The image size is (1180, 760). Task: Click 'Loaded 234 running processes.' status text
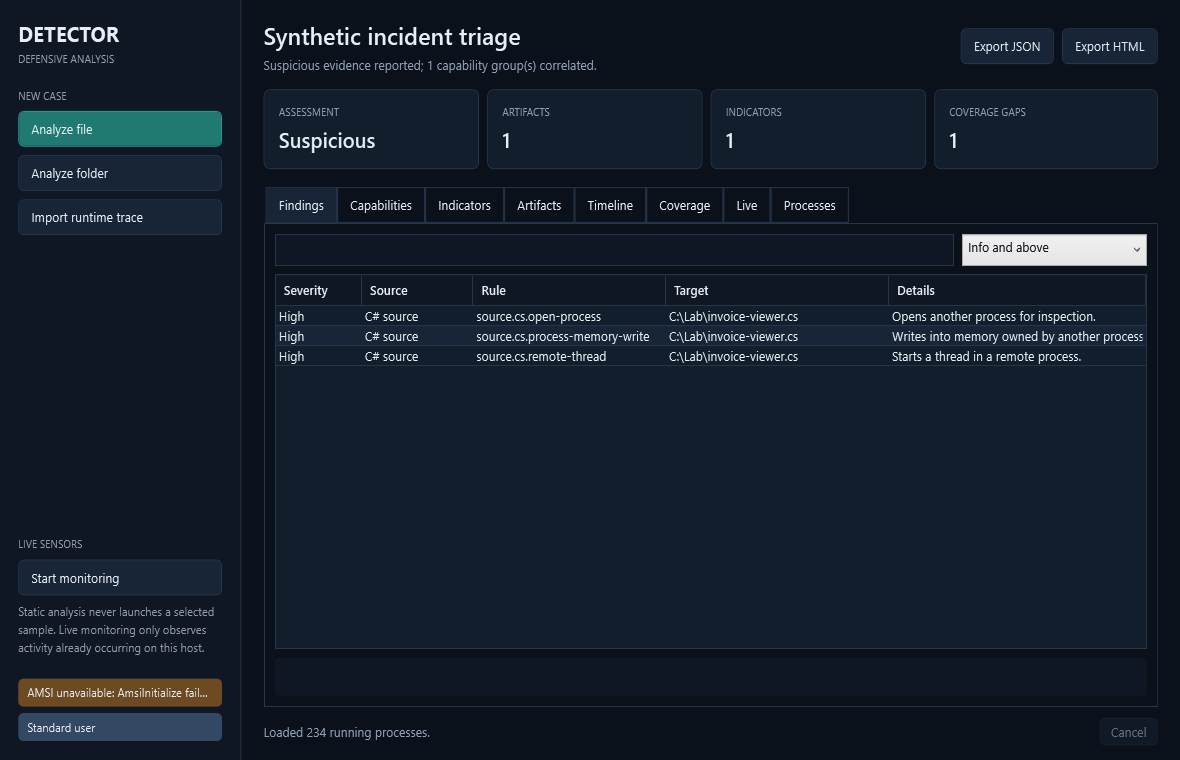(347, 732)
